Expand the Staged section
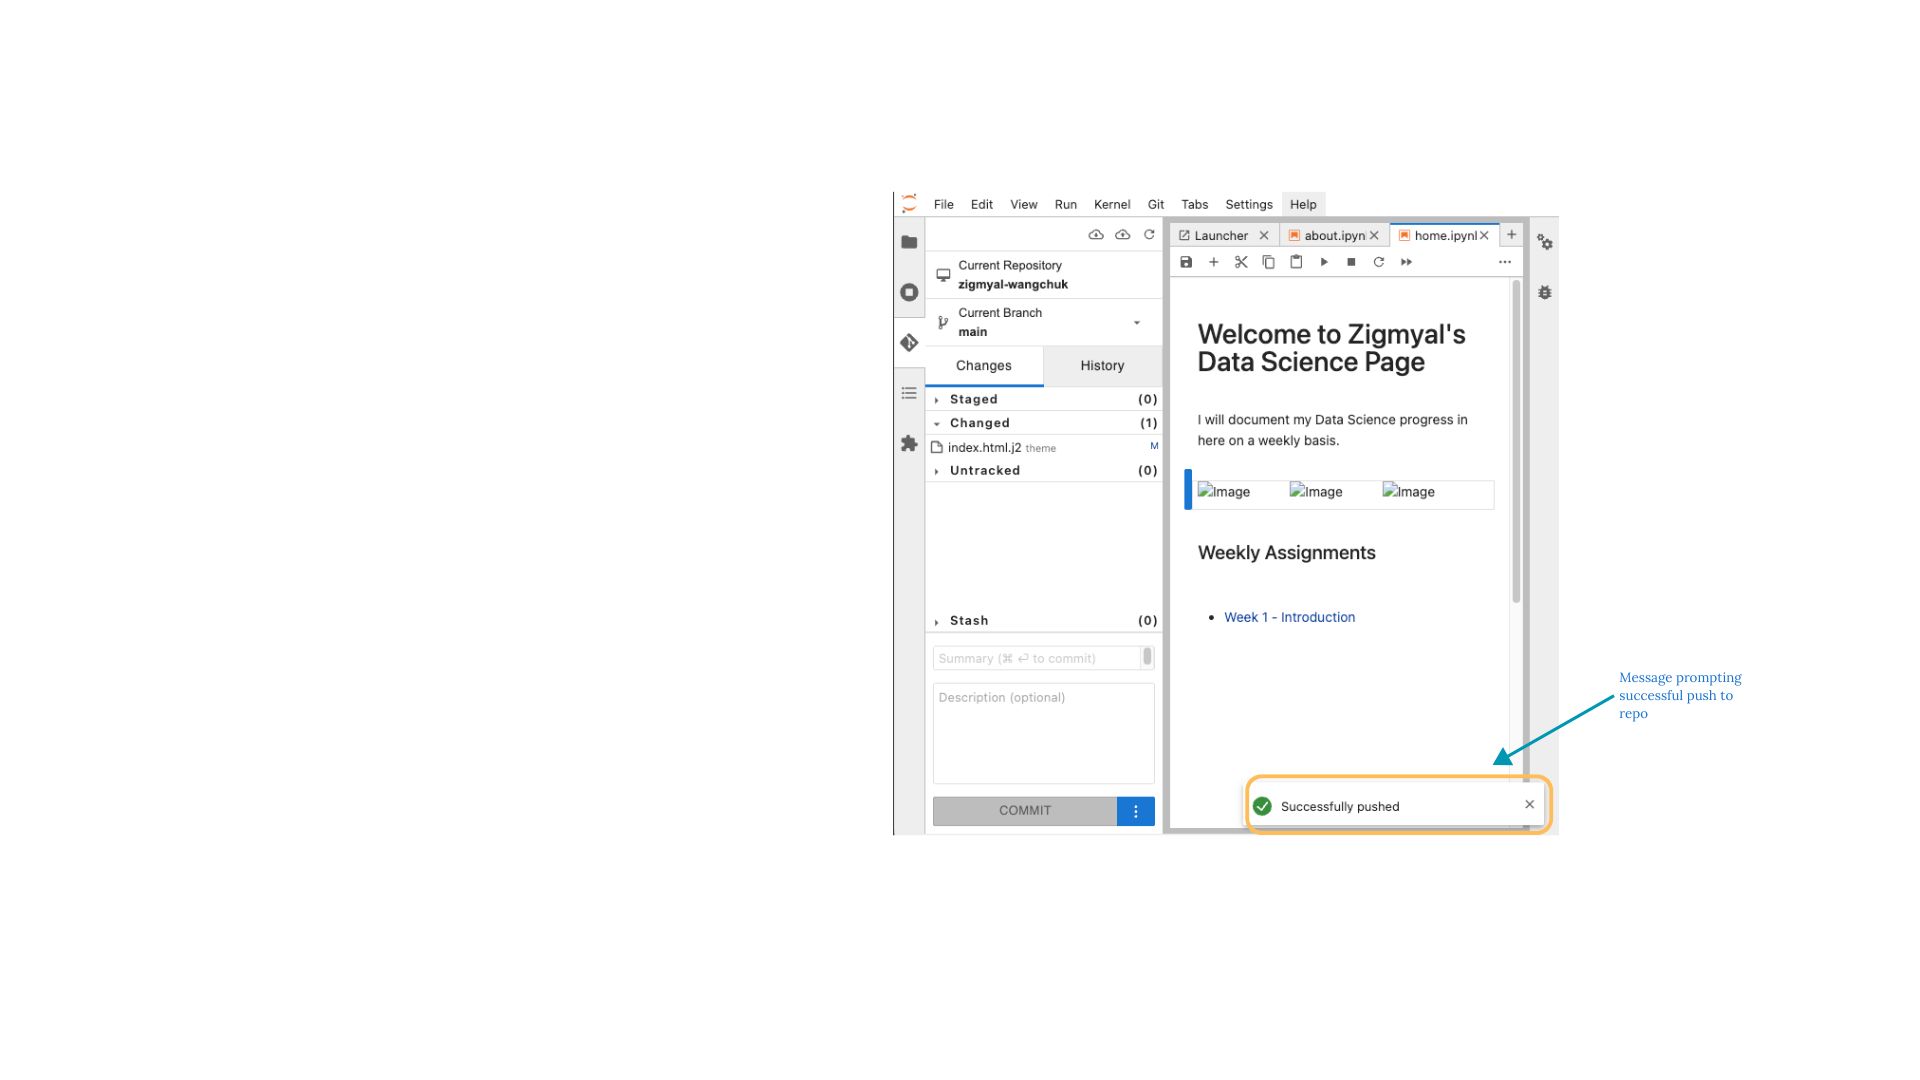Screen dimensions: 1920x1080 point(972,399)
